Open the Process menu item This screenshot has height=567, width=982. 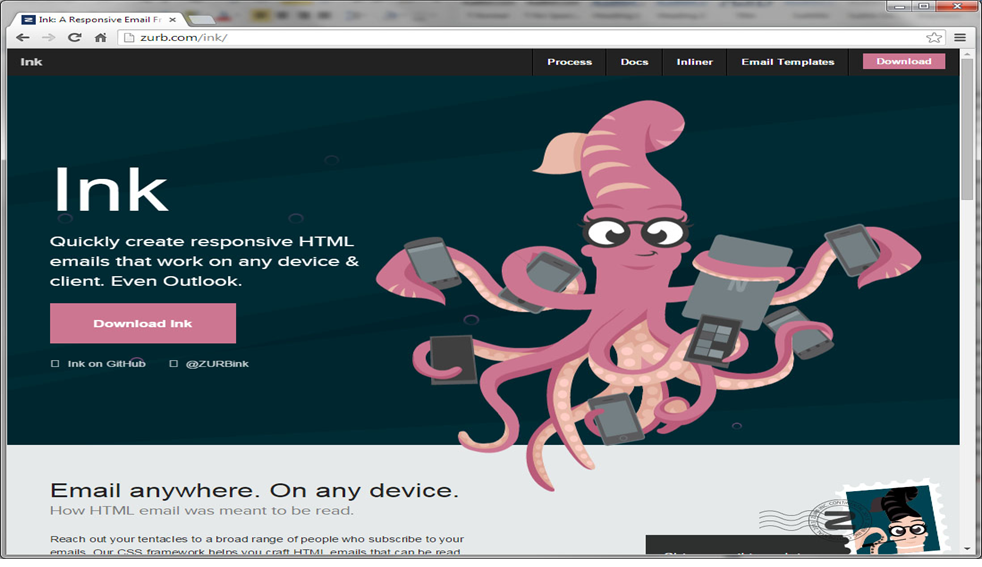569,62
